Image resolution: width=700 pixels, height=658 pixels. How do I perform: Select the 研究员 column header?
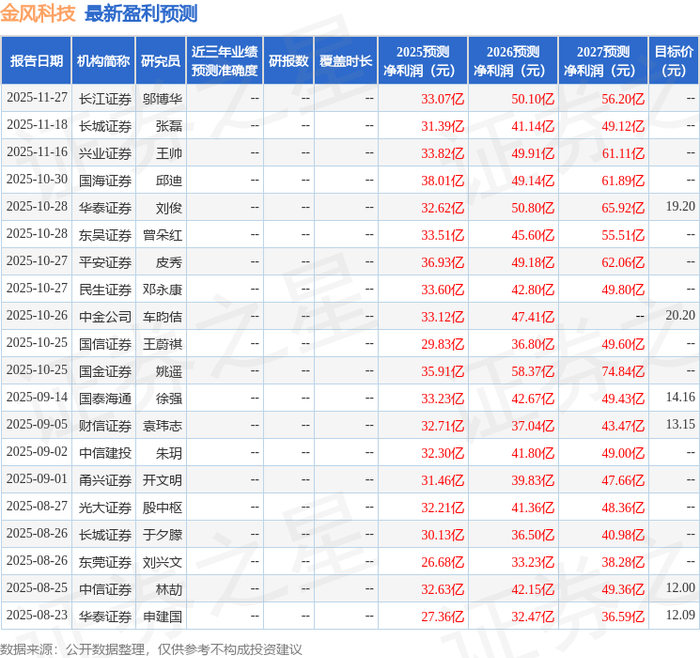160,61
